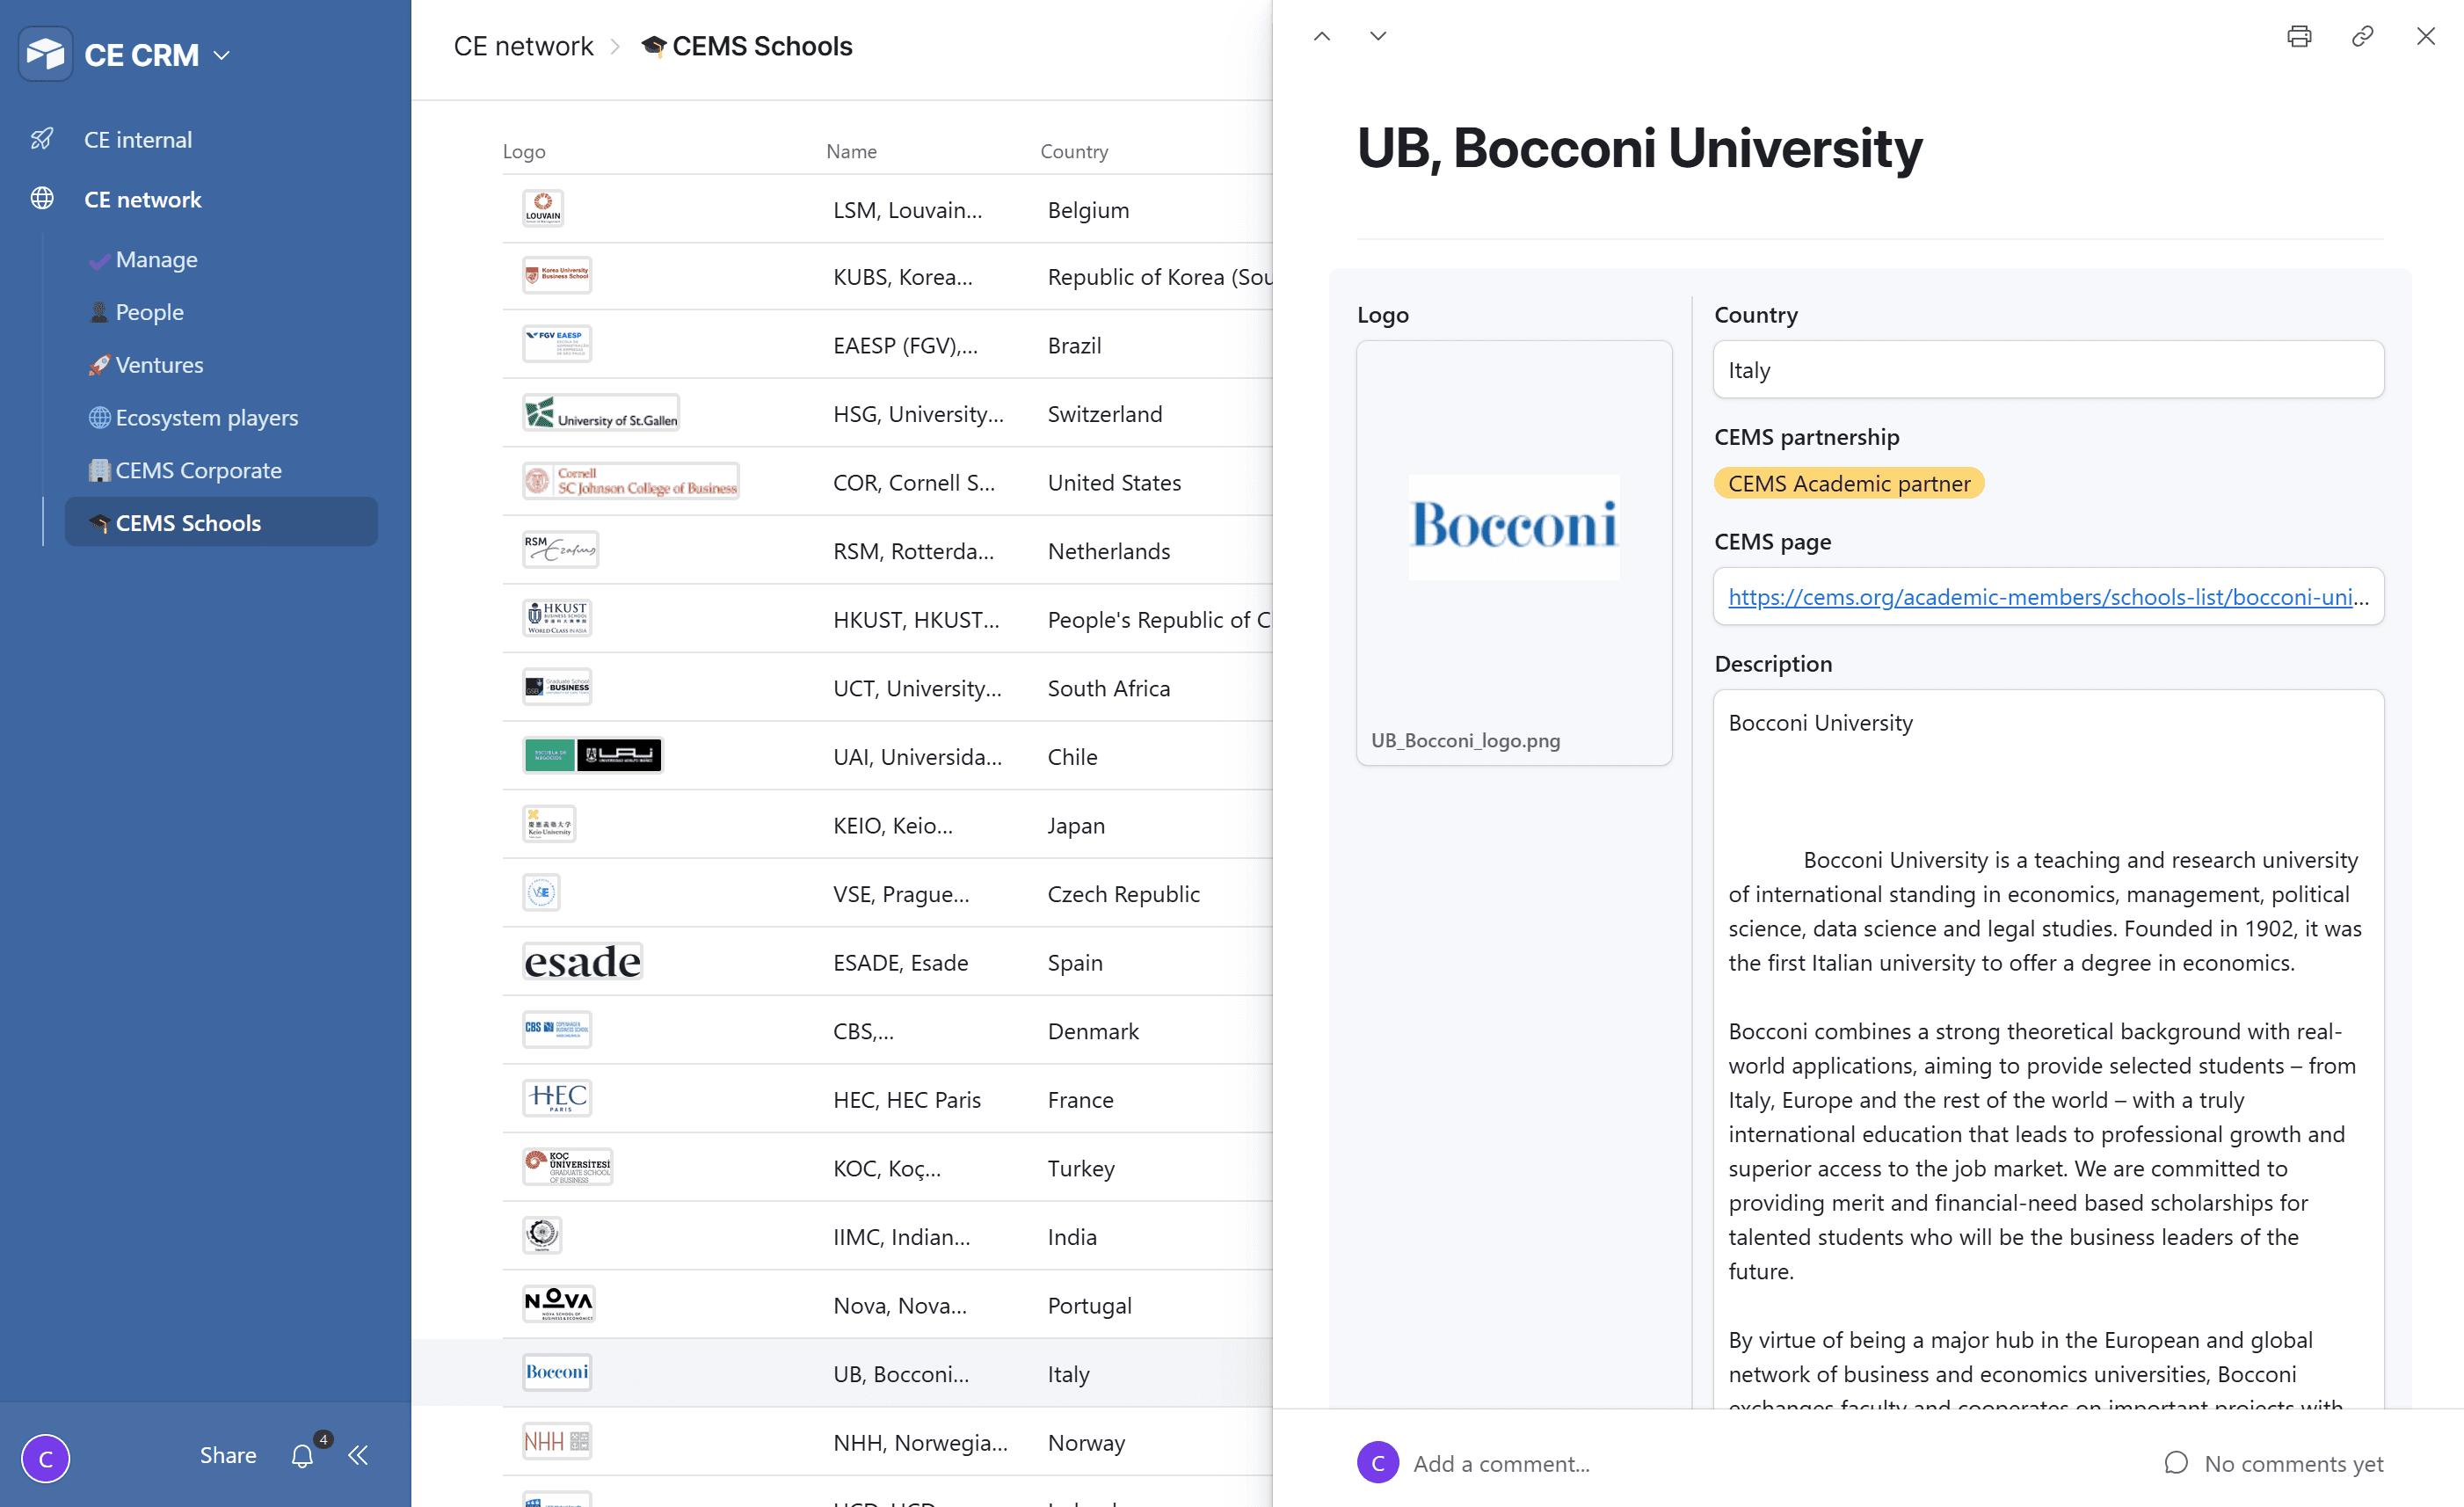Click the United States country cell
This screenshot has width=2464, height=1507.
pyautogui.click(x=1114, y=482)
